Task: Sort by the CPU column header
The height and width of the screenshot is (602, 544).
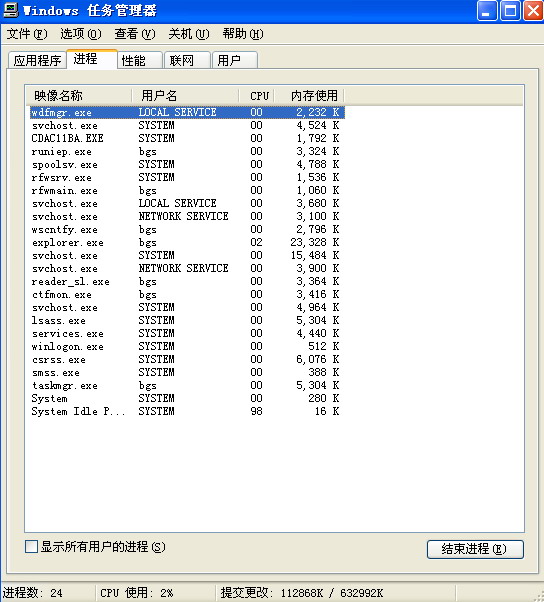Action: 256,95
